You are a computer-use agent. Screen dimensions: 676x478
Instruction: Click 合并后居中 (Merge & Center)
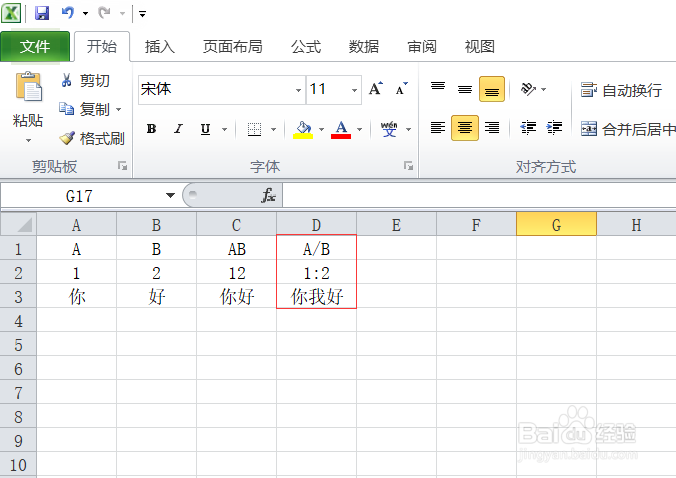[x=627, y=129]
